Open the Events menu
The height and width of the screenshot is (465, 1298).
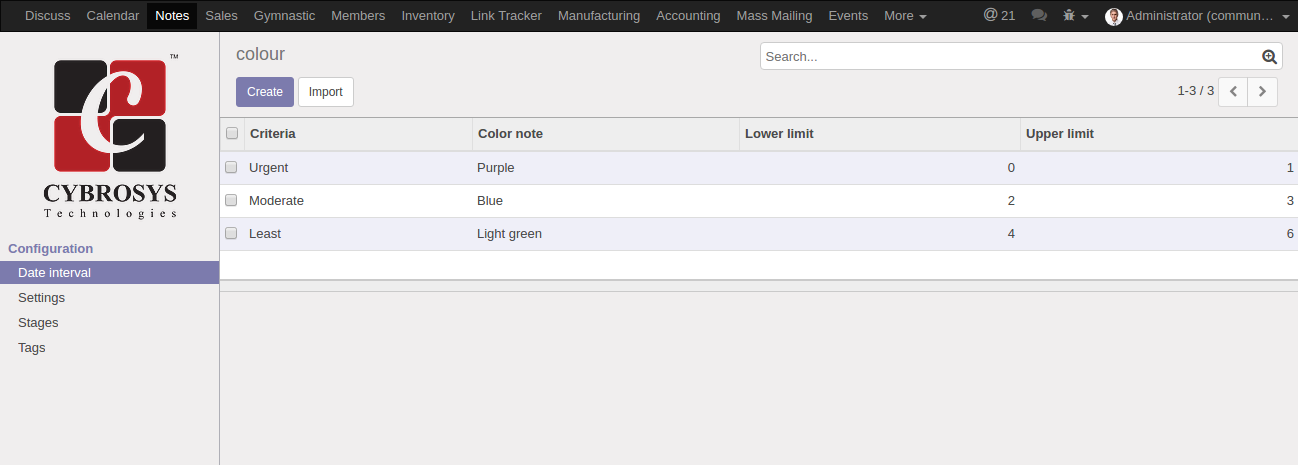(x=848, y=16)
